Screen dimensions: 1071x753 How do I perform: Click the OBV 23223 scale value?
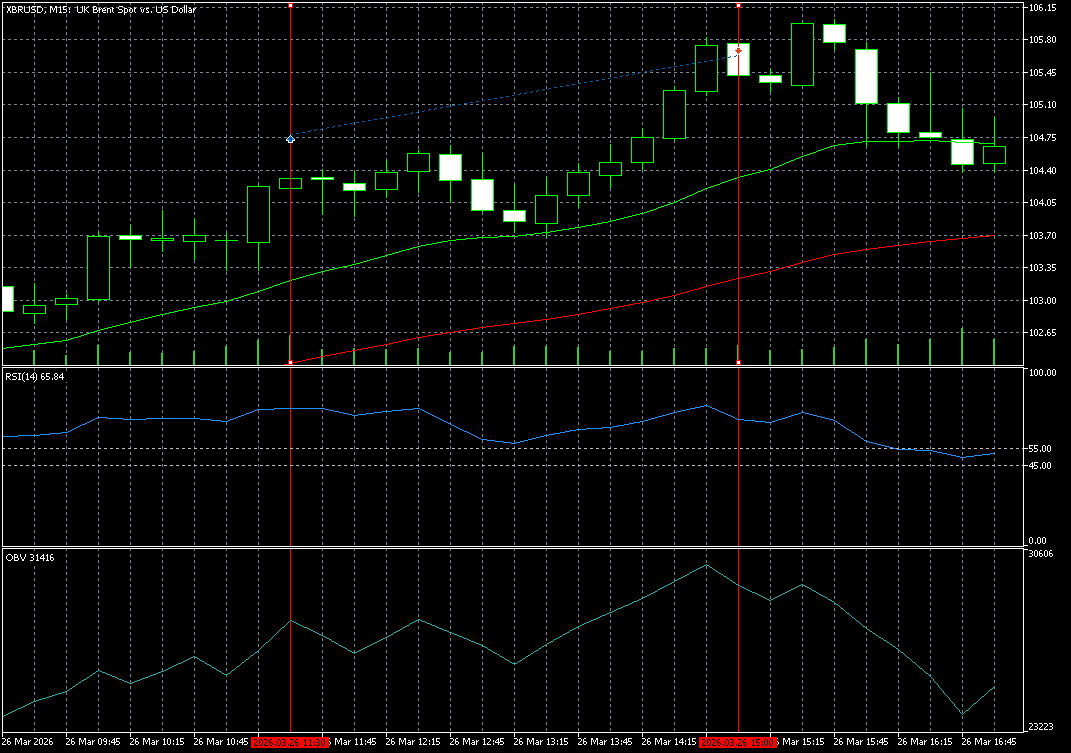(1041, 726)
